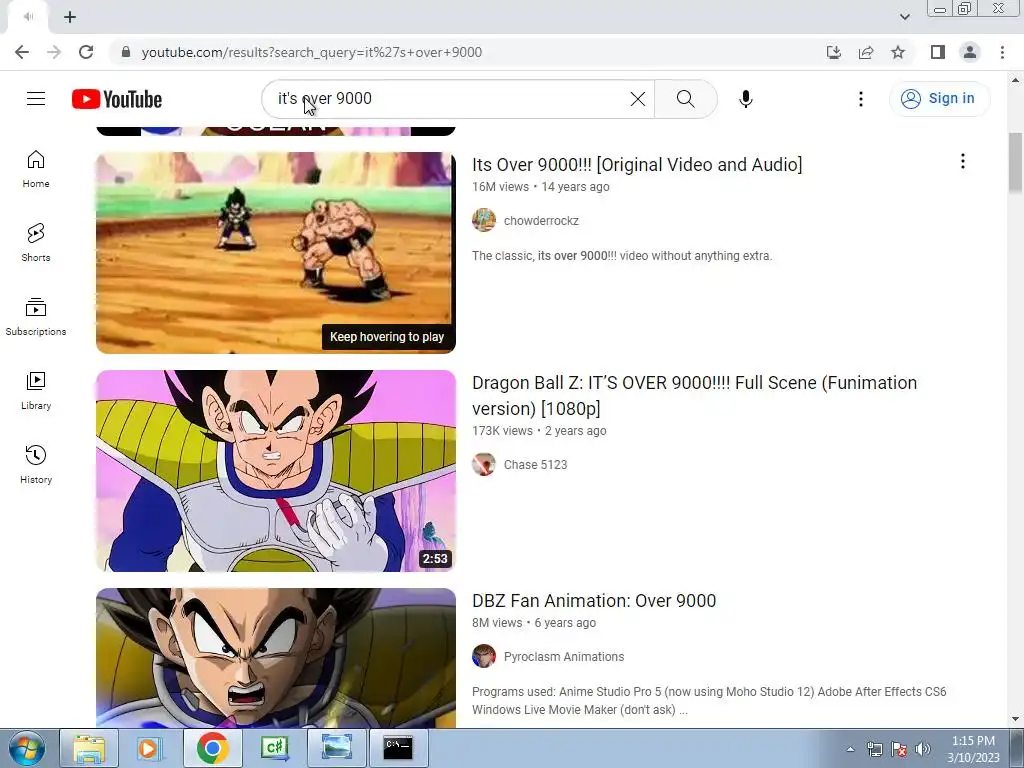
Task: Open the Chrome three-dot menu
Action: click(x=1002, y=52)
